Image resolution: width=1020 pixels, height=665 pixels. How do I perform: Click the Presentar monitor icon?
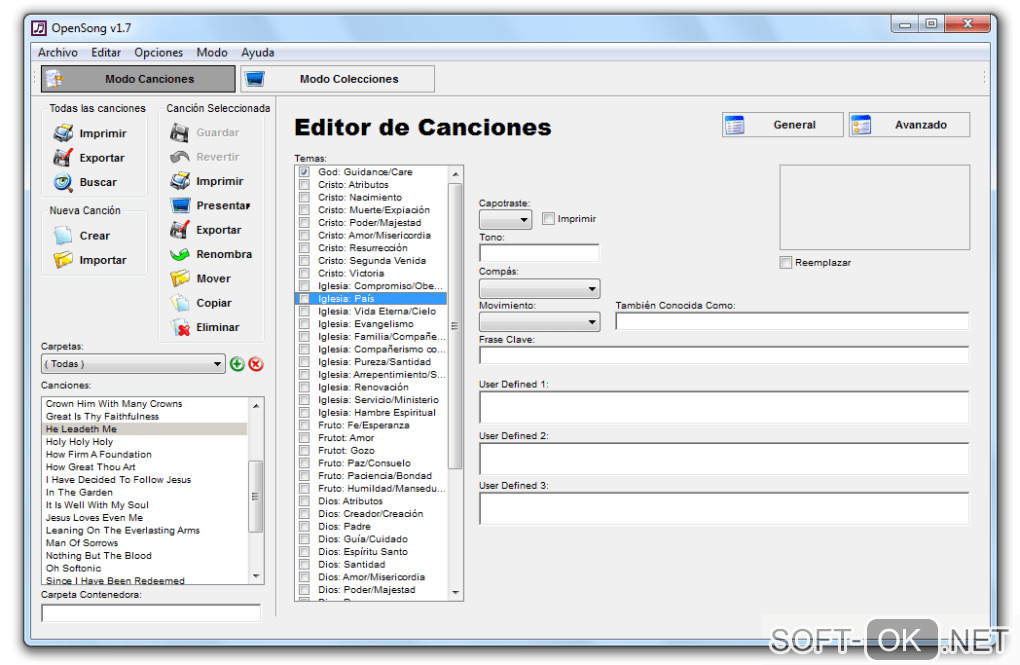pos(180,206)
